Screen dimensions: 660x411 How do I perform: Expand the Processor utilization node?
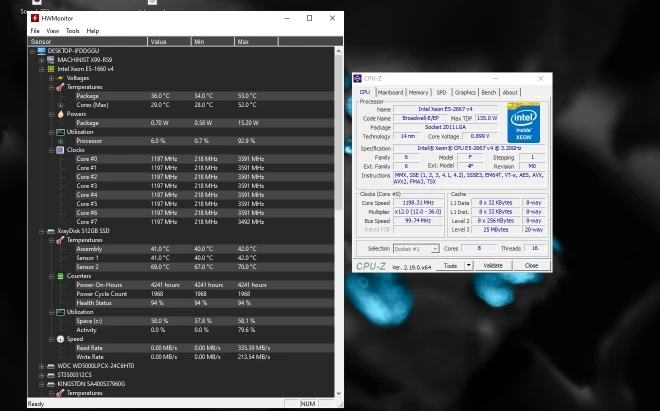click(60, 141)
